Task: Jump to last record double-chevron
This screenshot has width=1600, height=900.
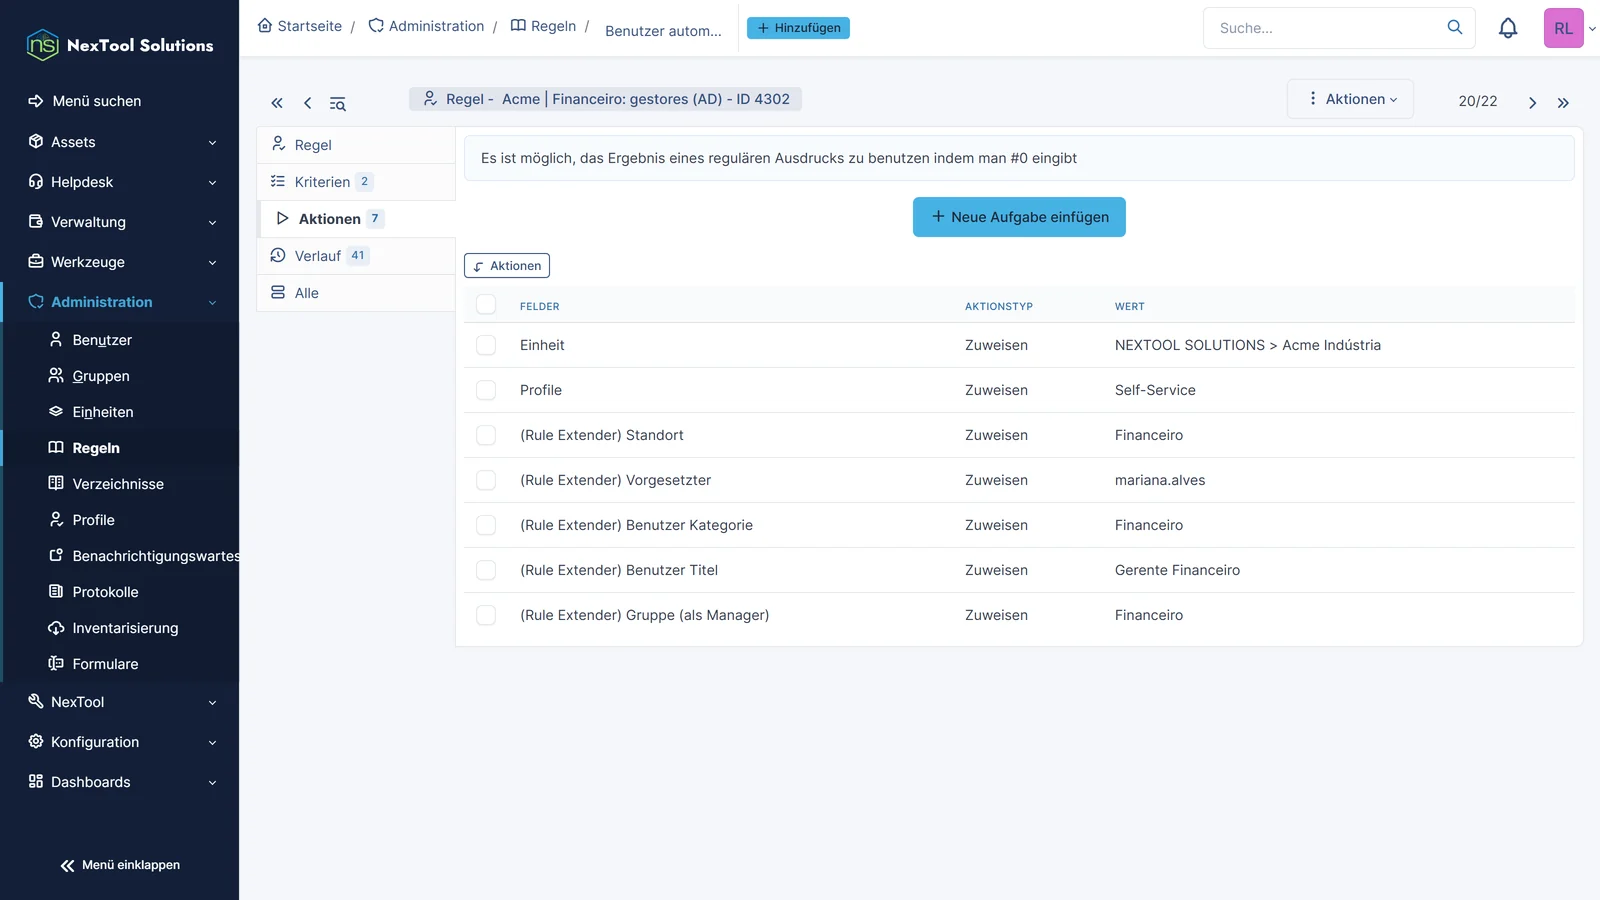Action: [1563, 102]
